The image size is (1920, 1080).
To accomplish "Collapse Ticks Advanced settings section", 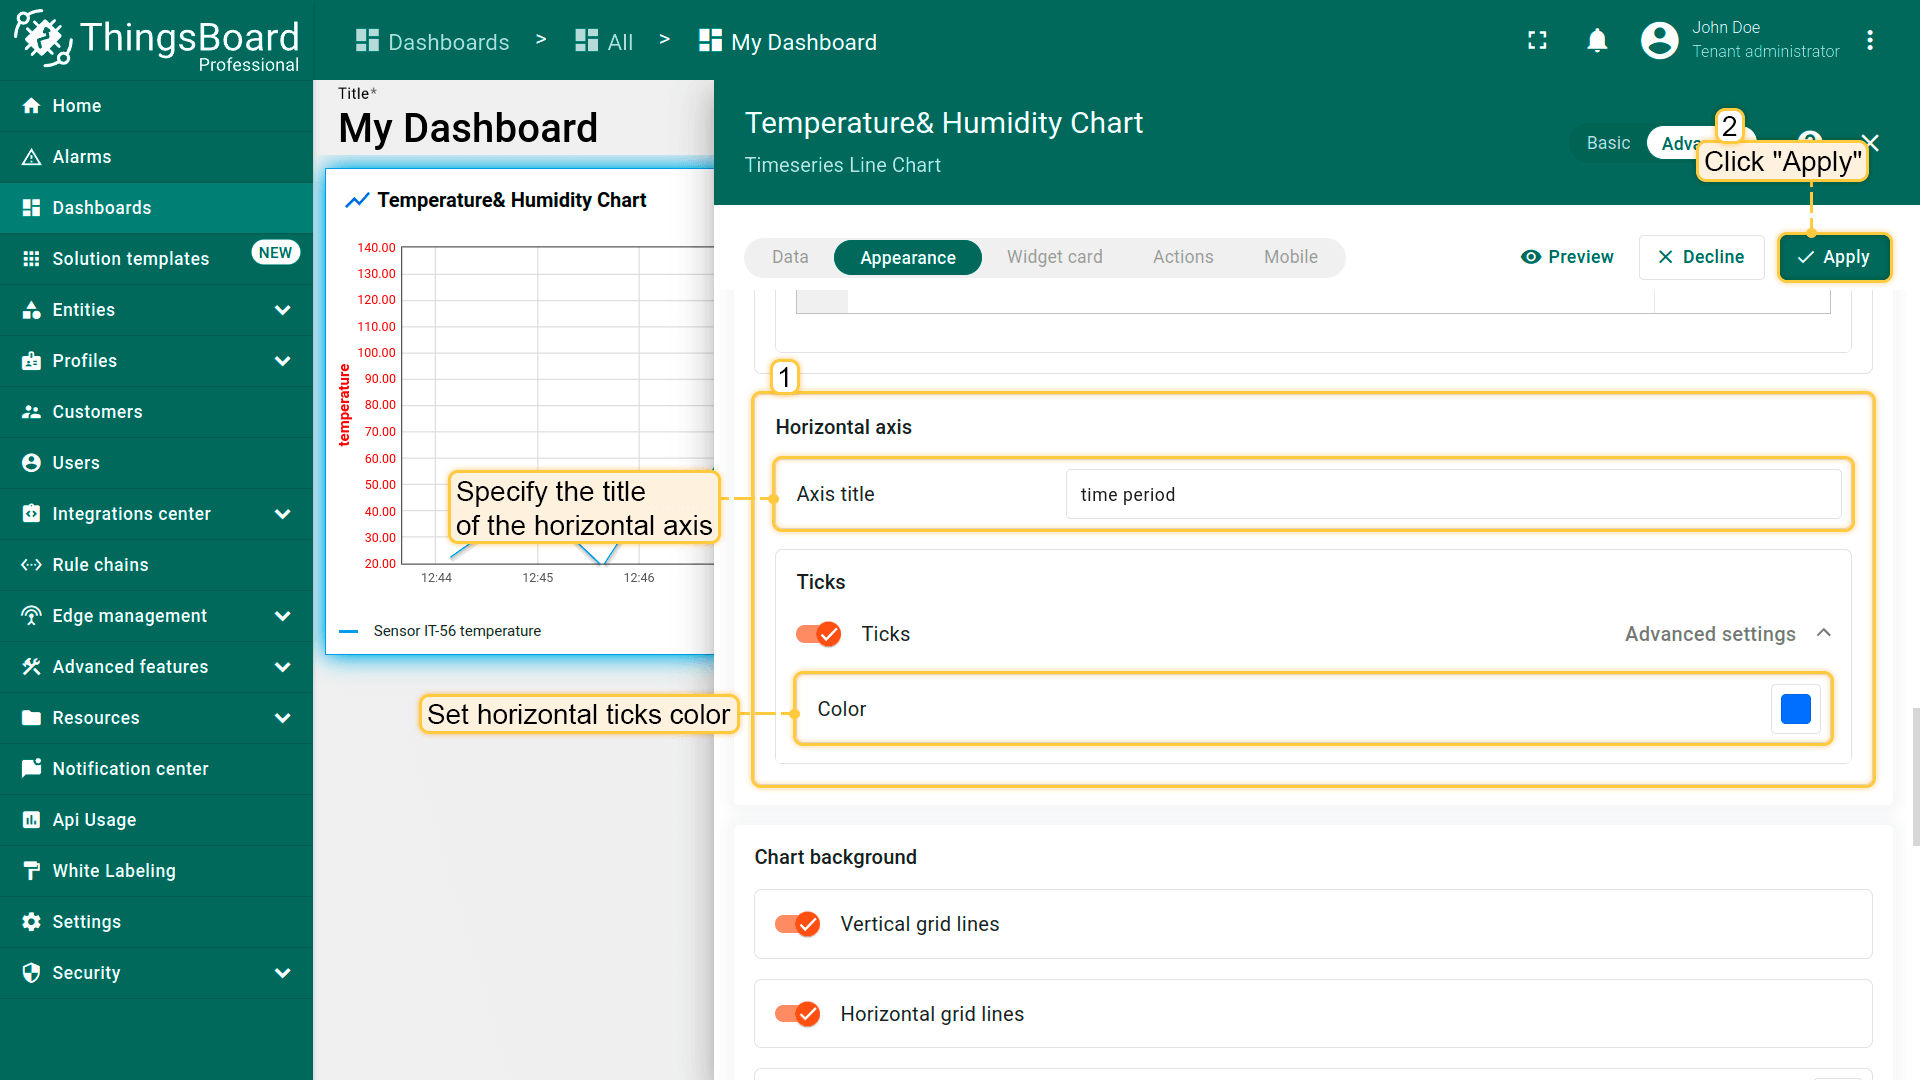I will pyautogui.click(x=1823, y=634).
